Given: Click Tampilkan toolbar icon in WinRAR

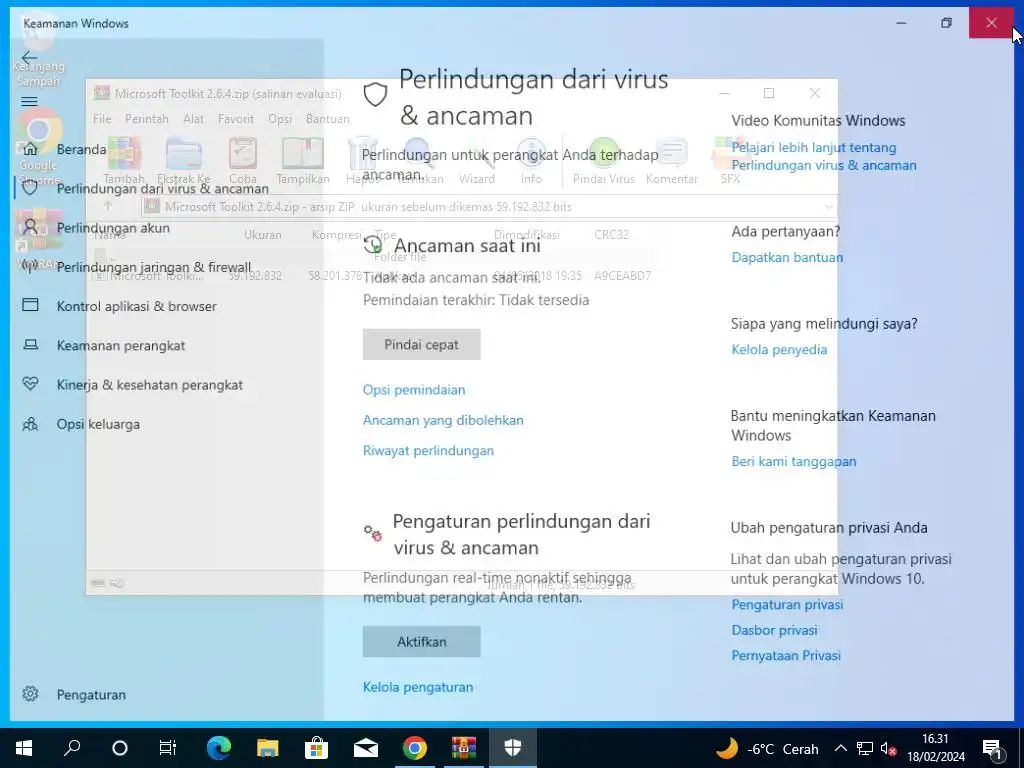Looking at the screenshot, I should coord(302,161).
